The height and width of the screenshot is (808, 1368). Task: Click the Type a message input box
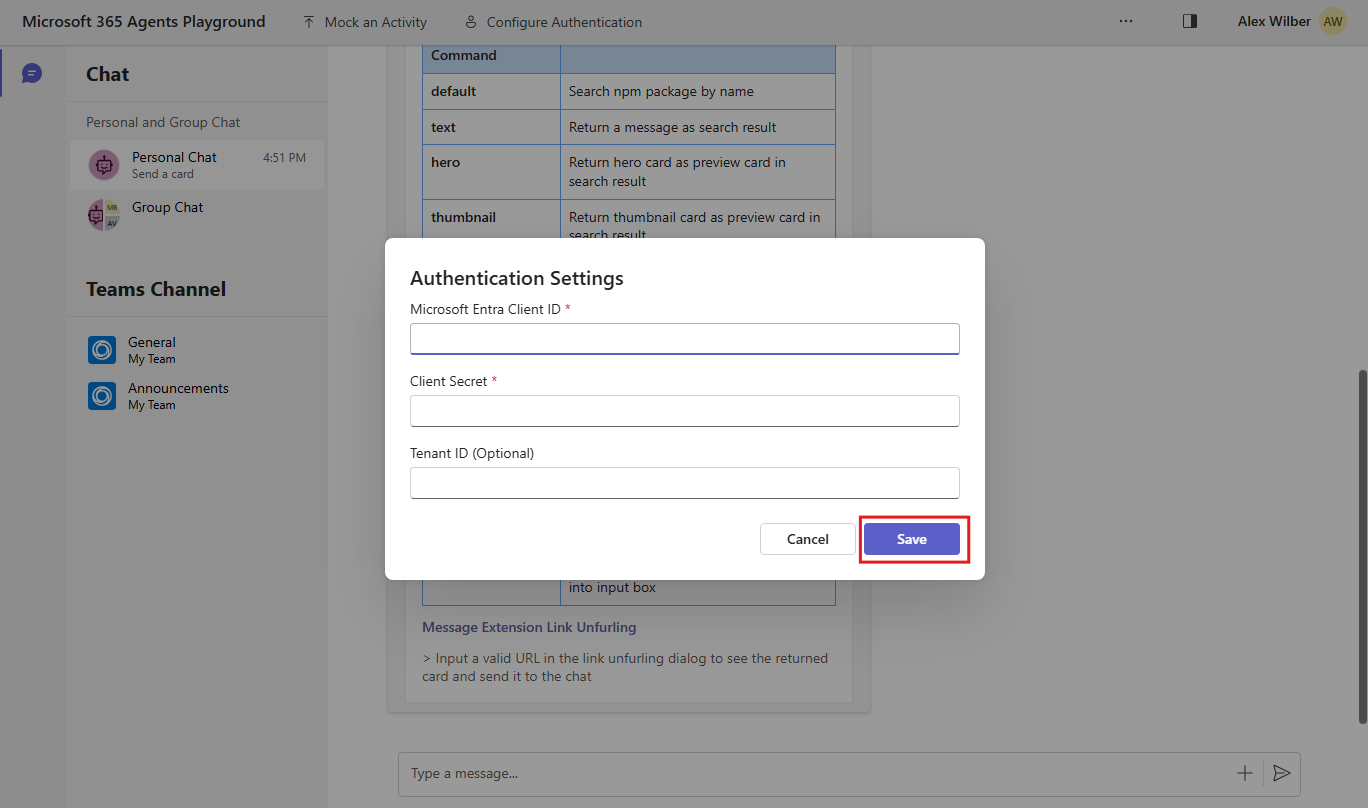pos(700,773)
